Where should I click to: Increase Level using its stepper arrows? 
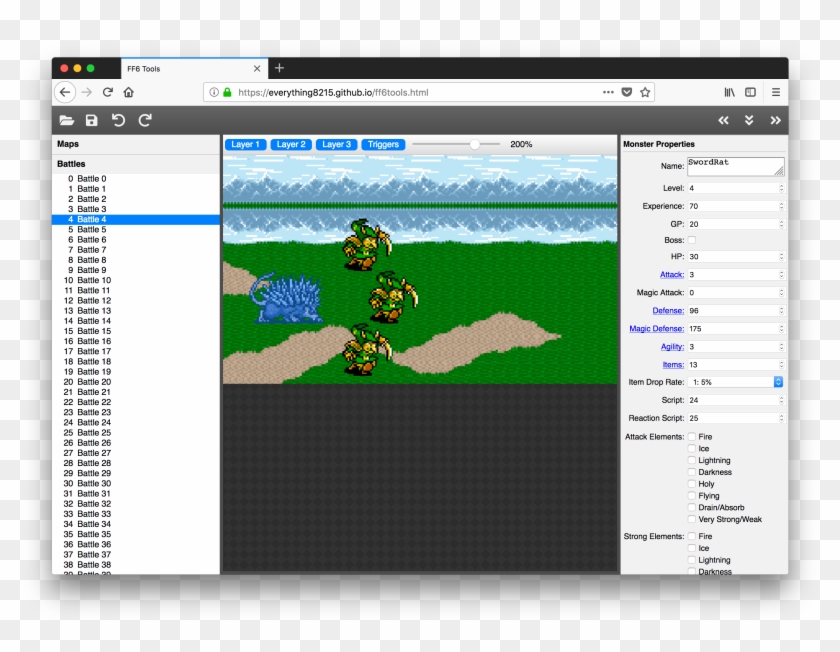pos(780,188)
